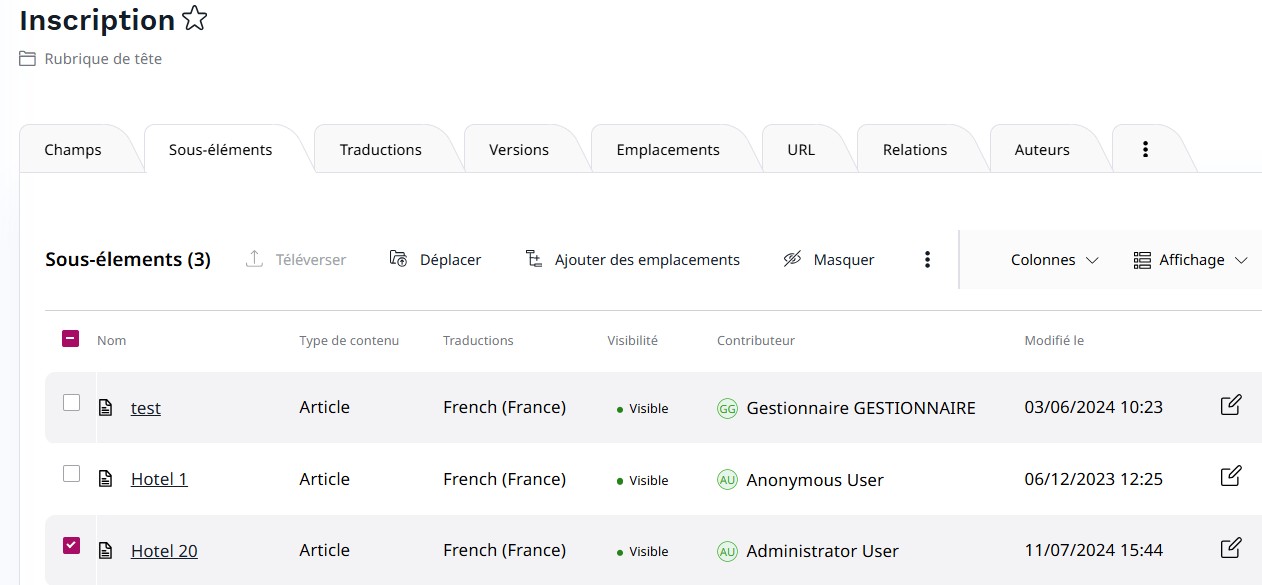The height and width of the screenshot is (585, 1262).
Task: Open the more tabs three-dot menu
Action: tap(1145, 149)
